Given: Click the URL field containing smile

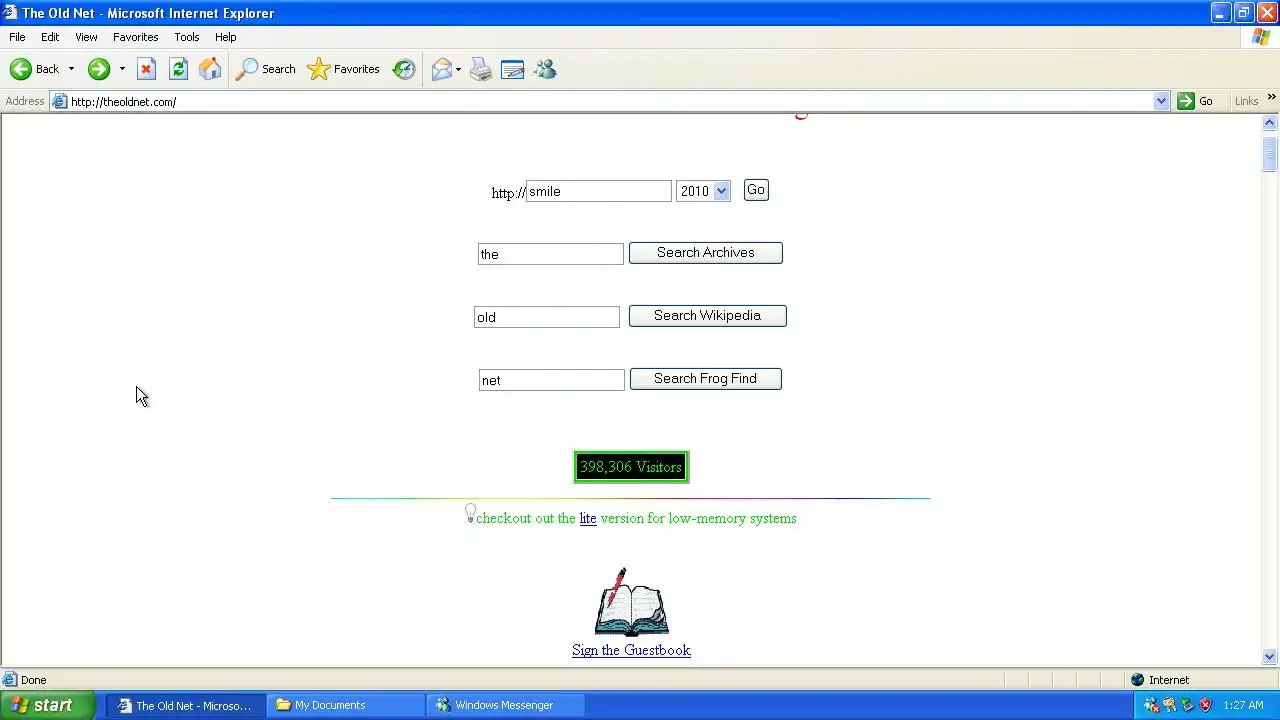Looking at the screenshot, I should [x=599, y=191].
